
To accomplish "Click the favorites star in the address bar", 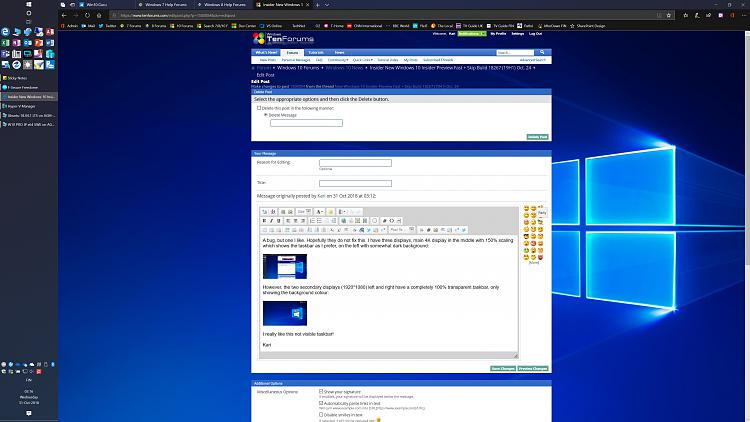I will pos(669,15).
